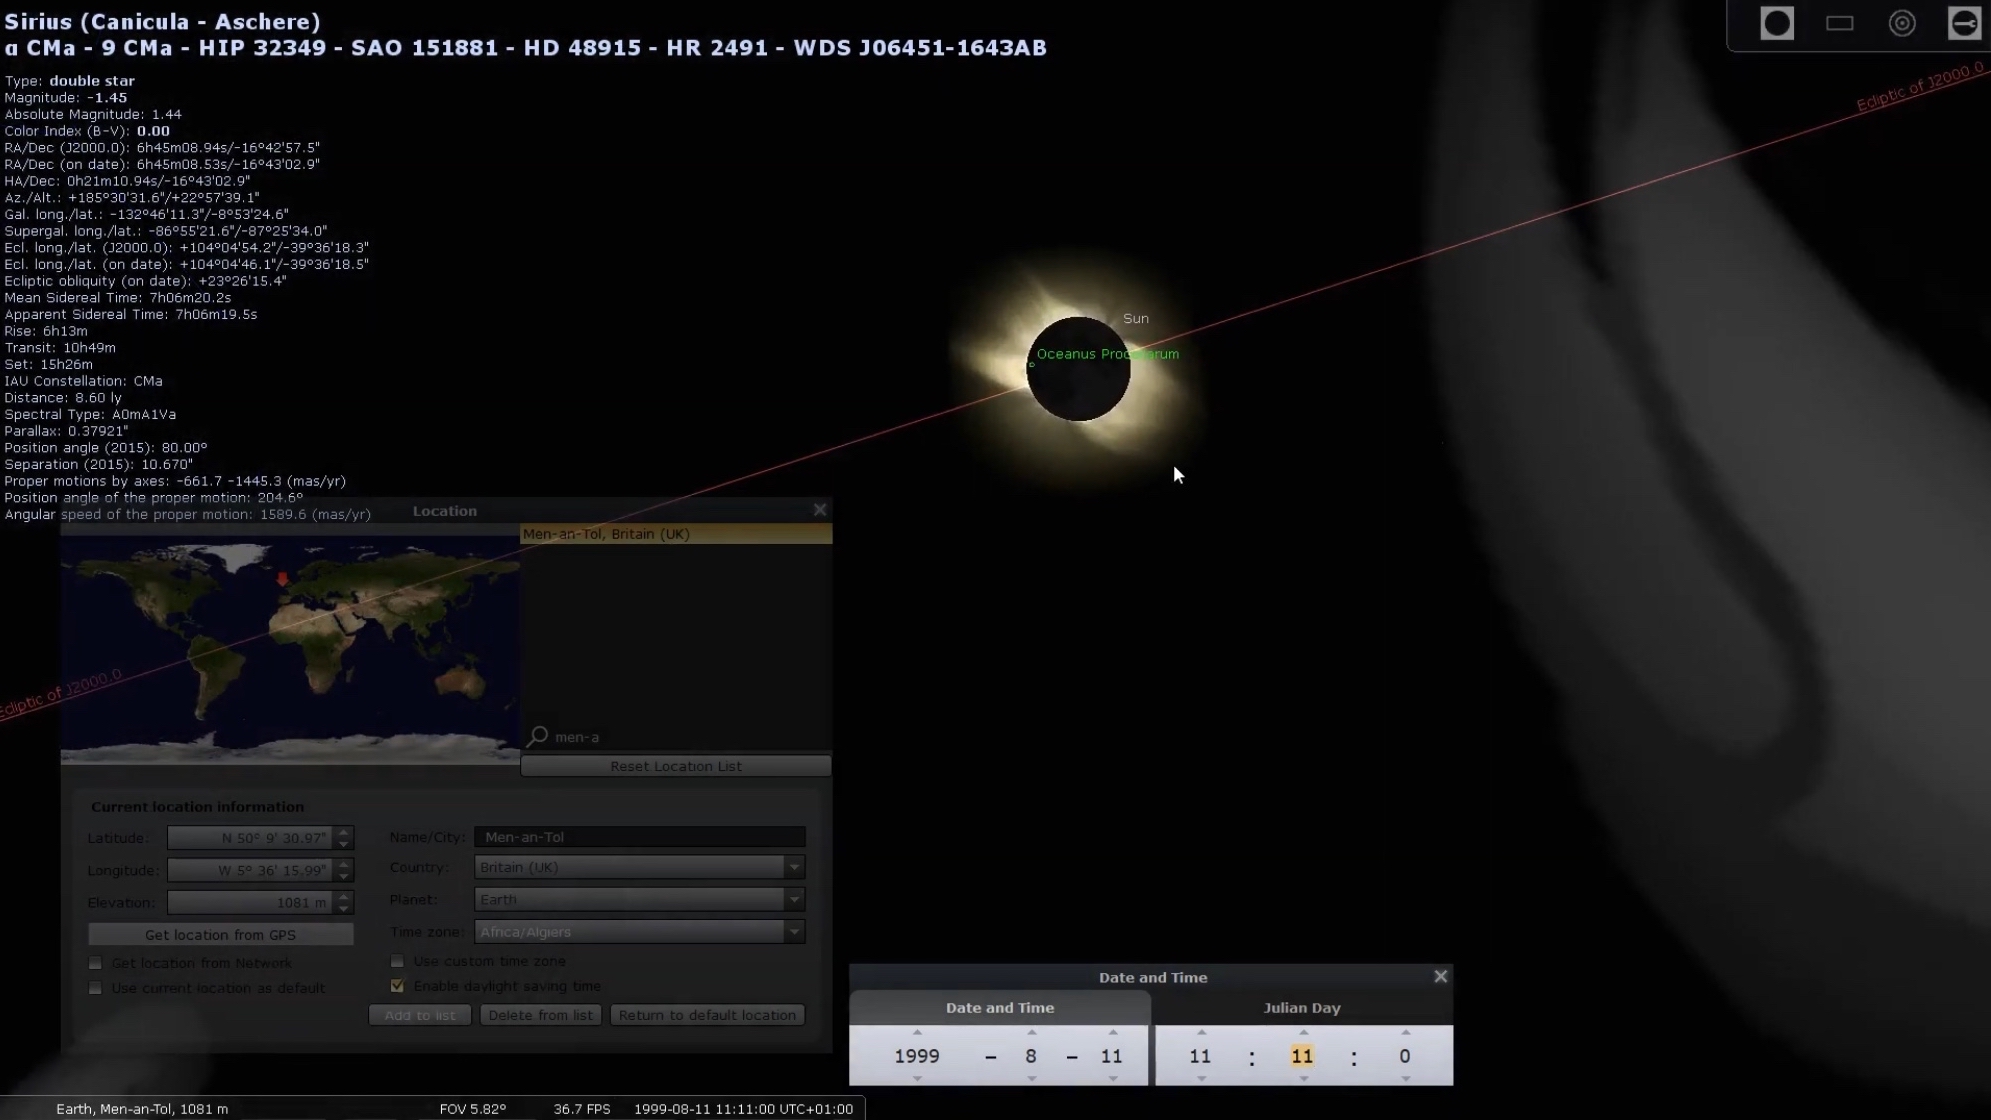Close the Date and Time window
The width and height of the screenshot is (1991, 1120).
[x=1440, y=977]
